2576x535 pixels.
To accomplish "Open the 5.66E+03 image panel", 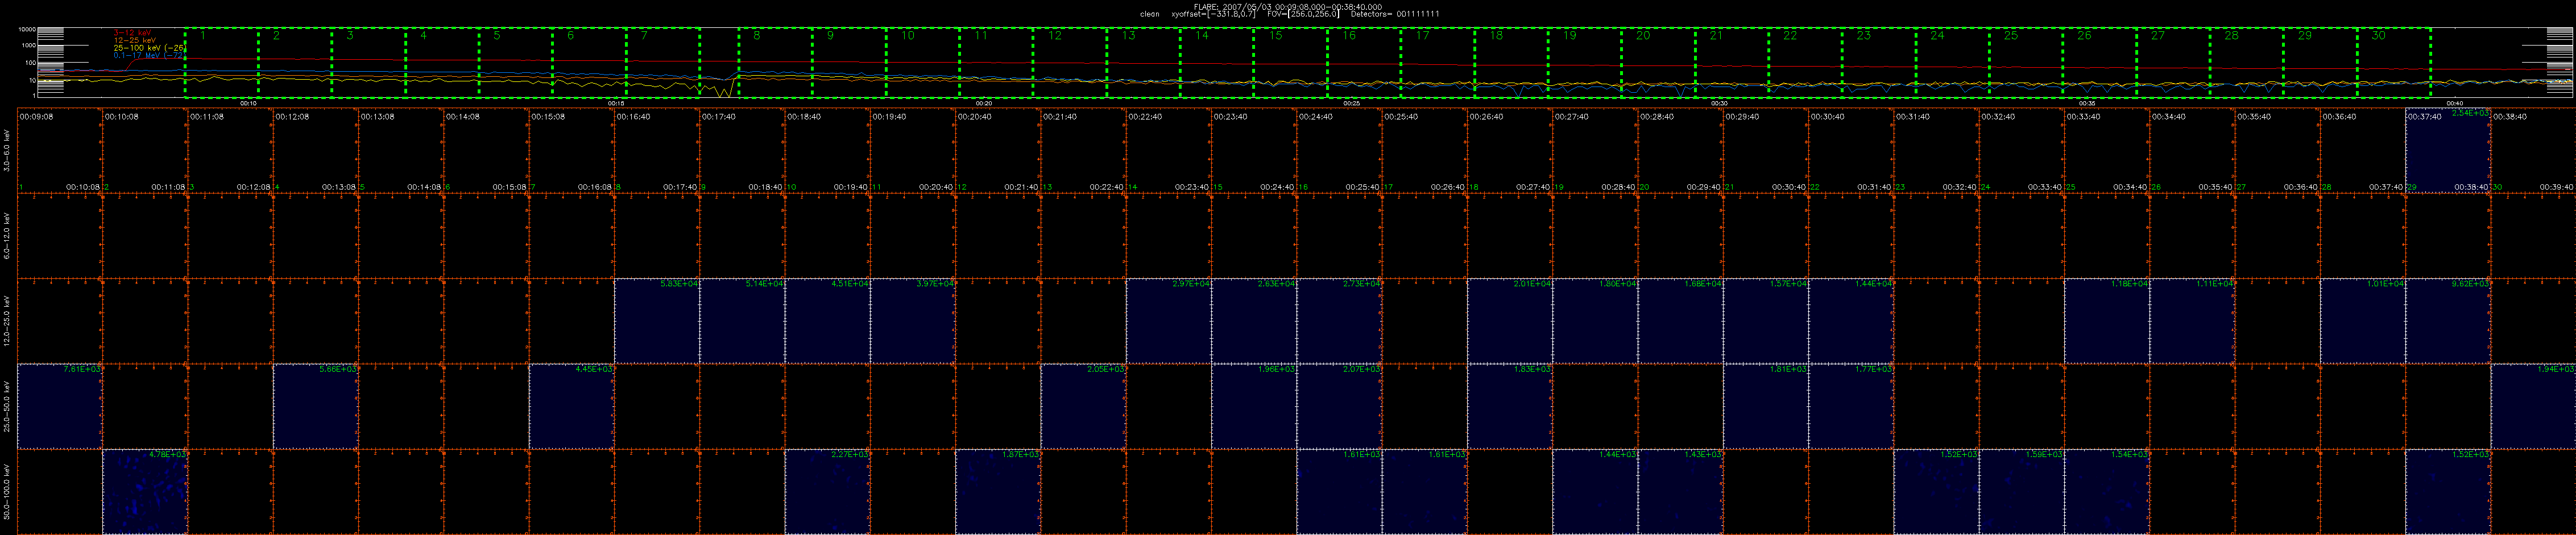I will click(316, 406).
